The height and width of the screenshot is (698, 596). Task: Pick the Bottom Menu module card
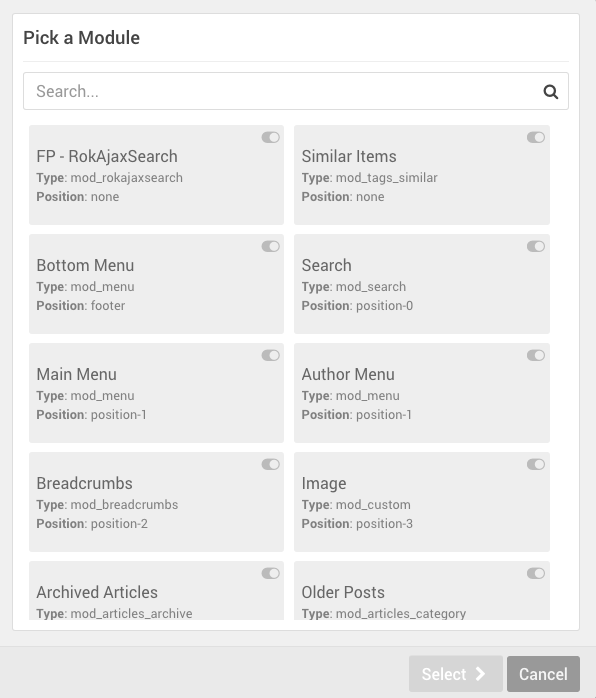pos(156,284)
